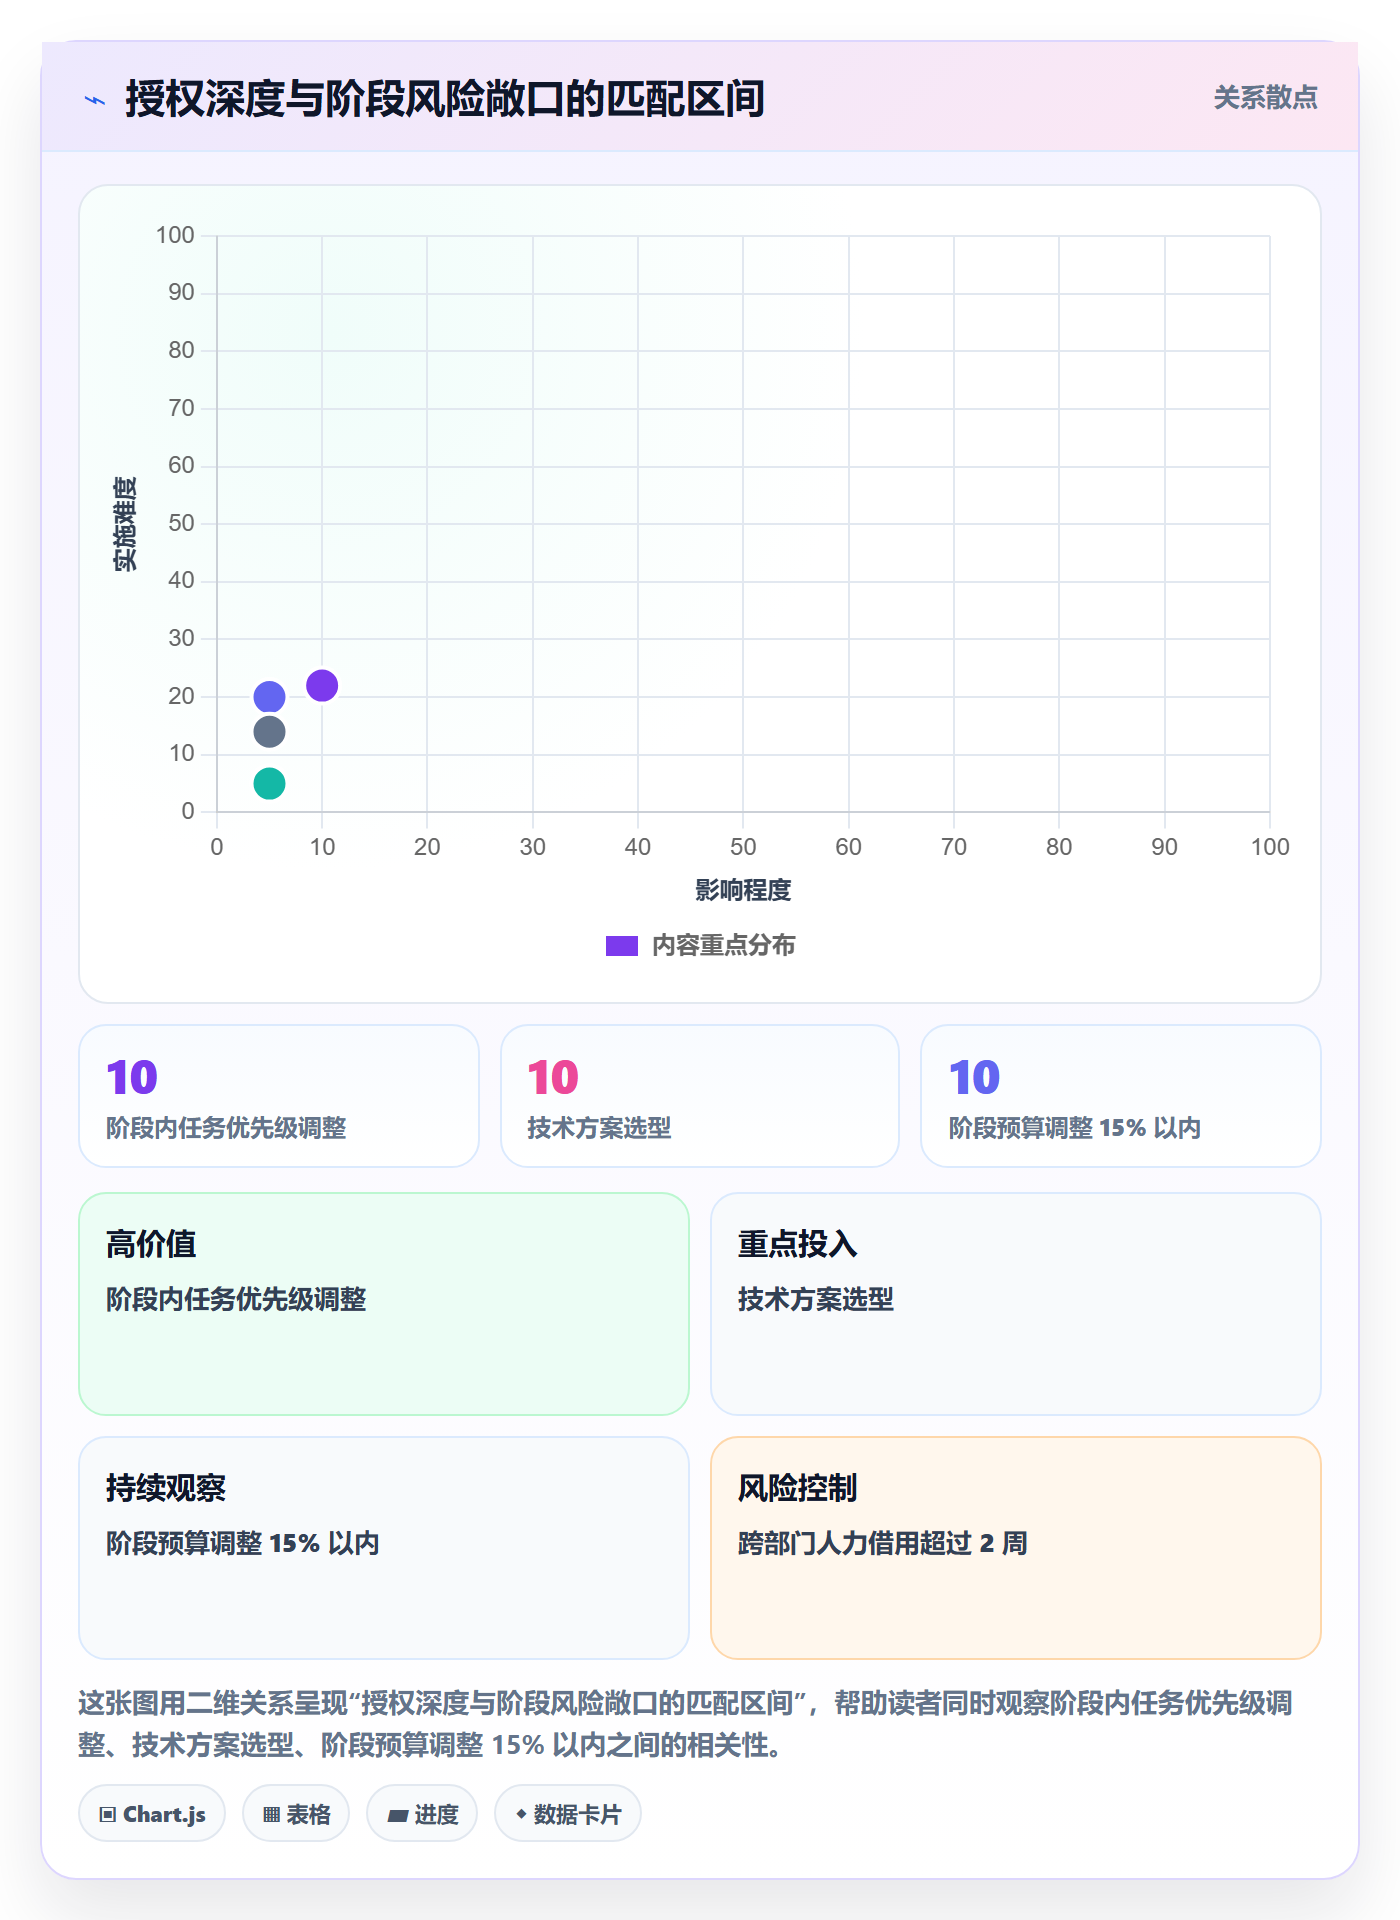The image size is (1400, 1920).
Task: Click the main title 授权深度与阶段风险敞口的匹配区间
Action: [445, 99]
